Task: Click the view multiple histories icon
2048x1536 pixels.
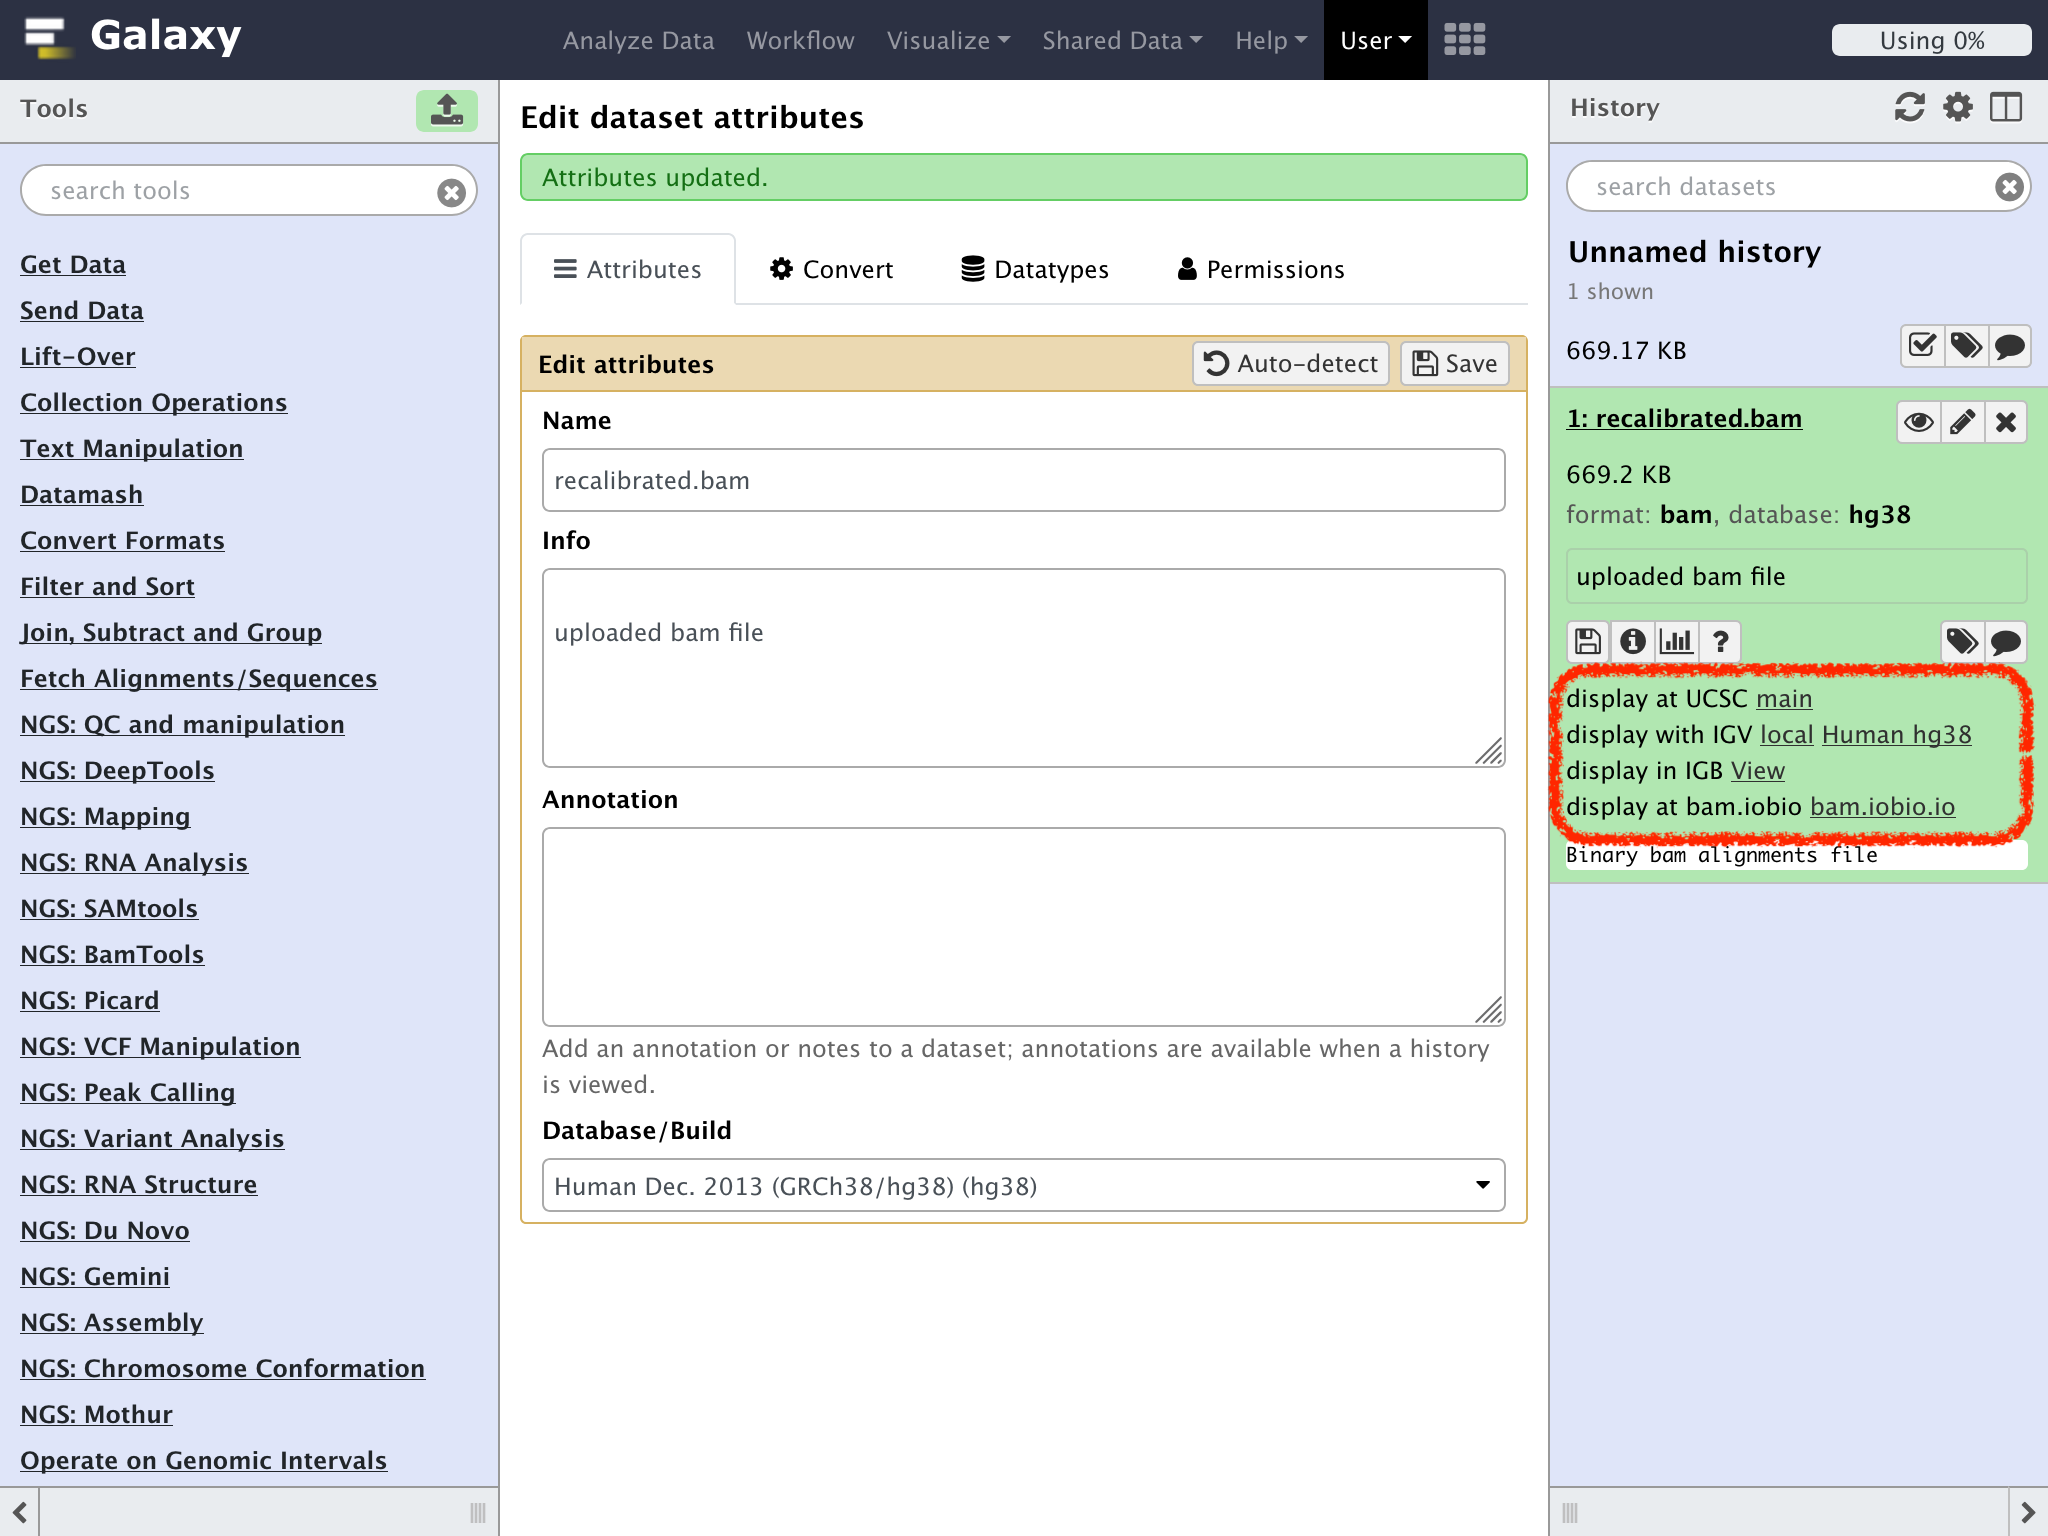Action: tap(2005, 107)
